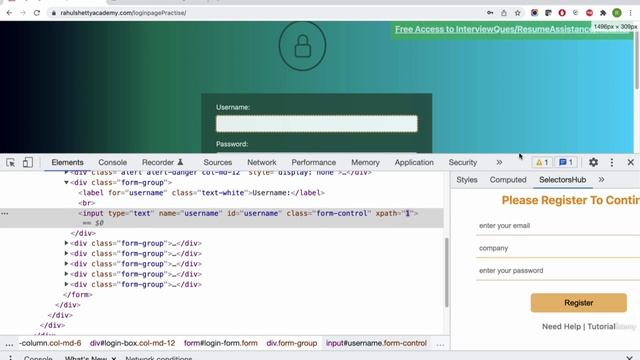
Task: Open the Free Access InterviewQues link
Action: 494,29
